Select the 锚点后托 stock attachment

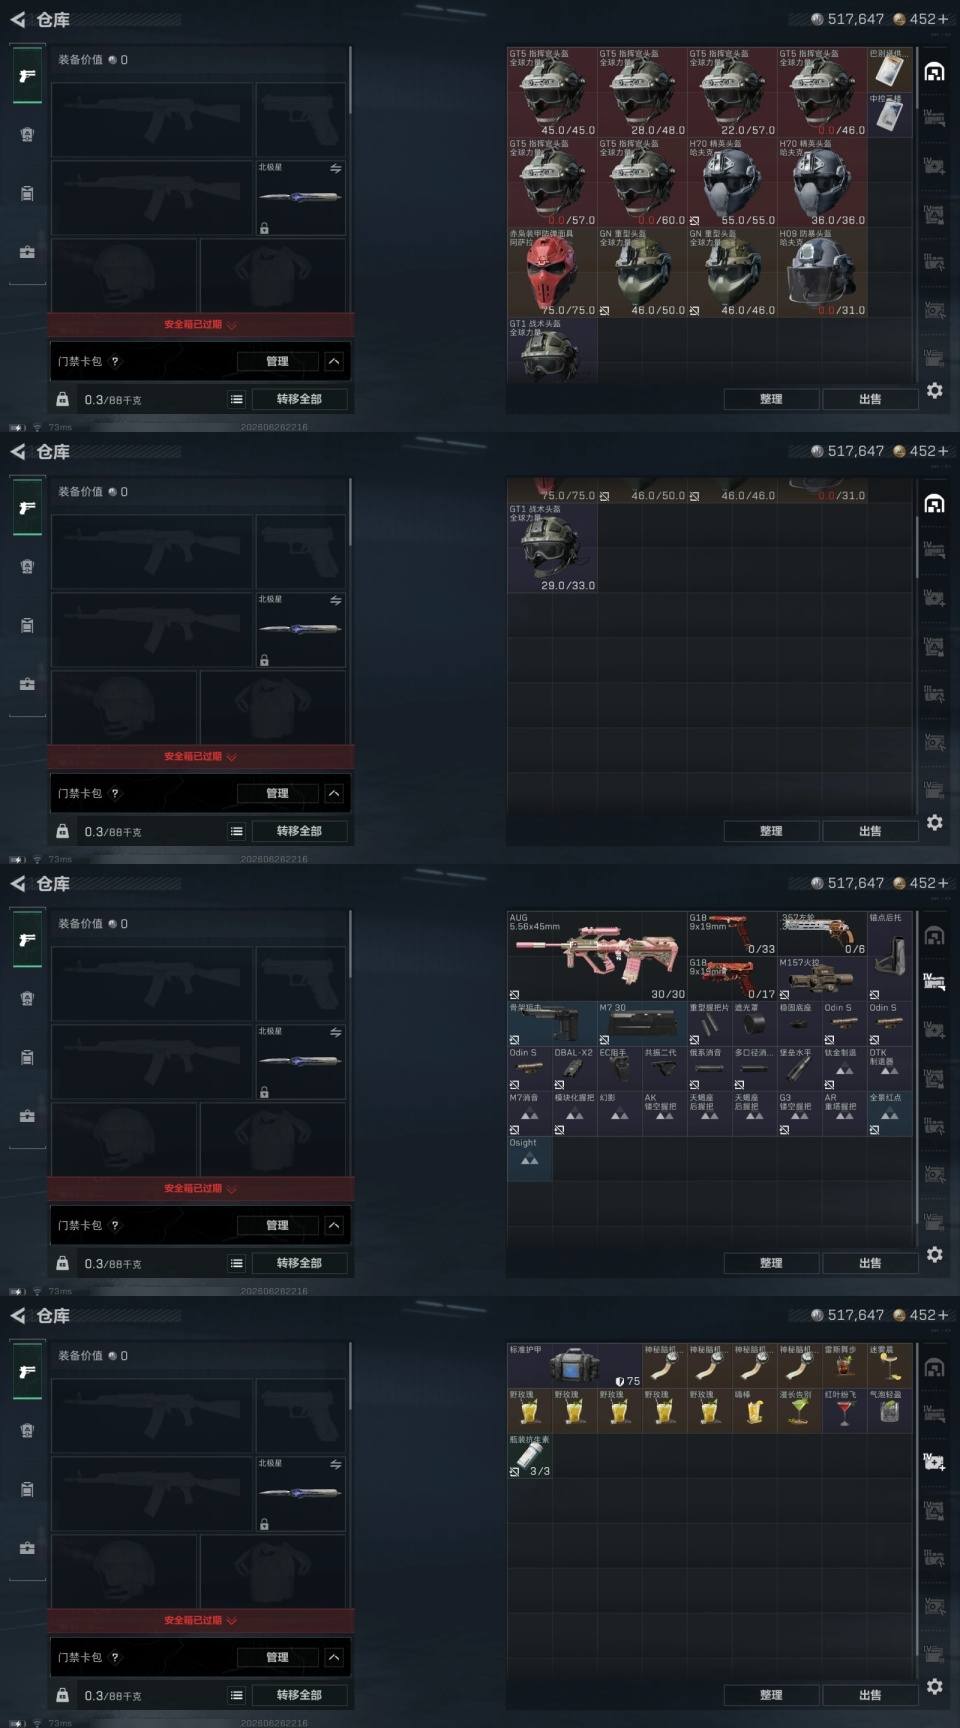(890, 956)
